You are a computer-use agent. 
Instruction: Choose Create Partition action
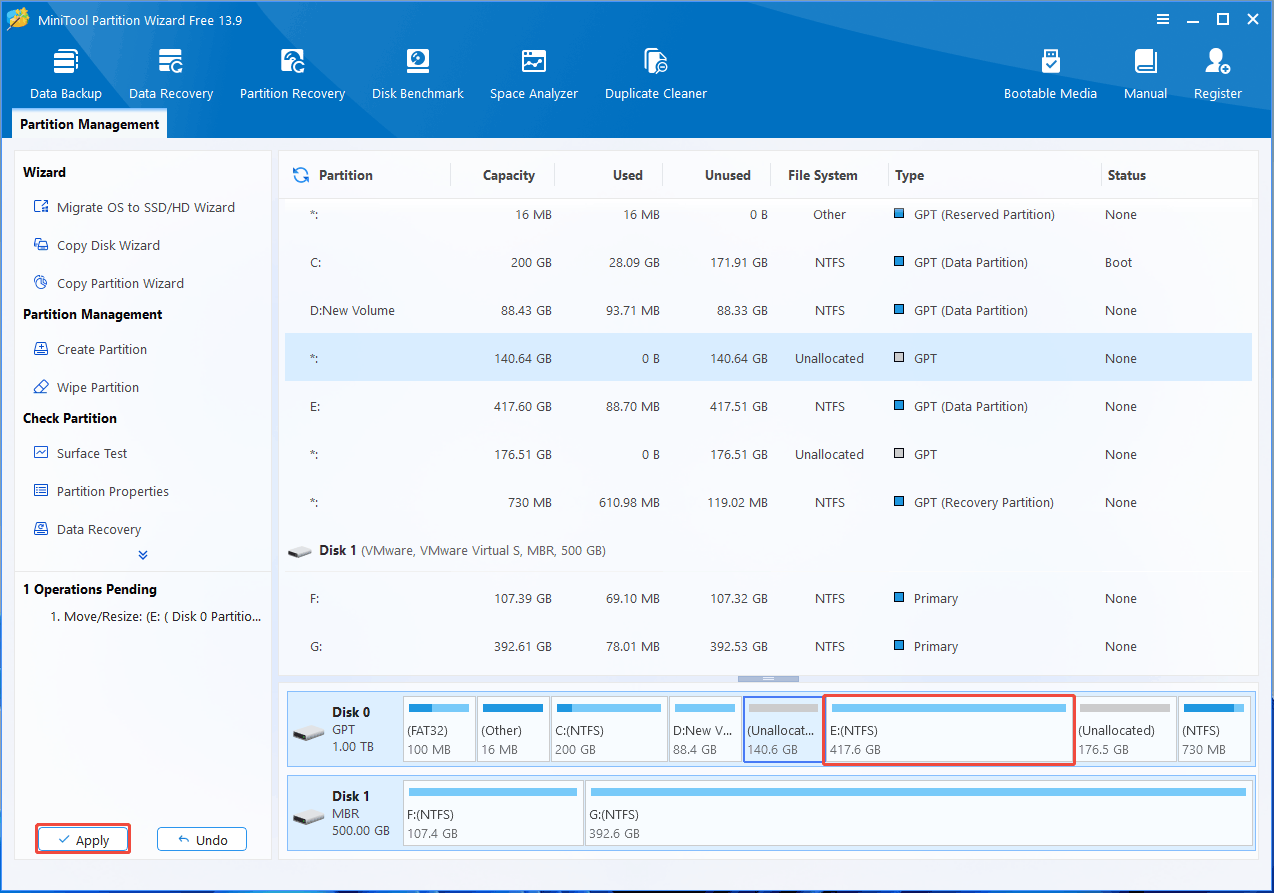[x=90, y=350]
